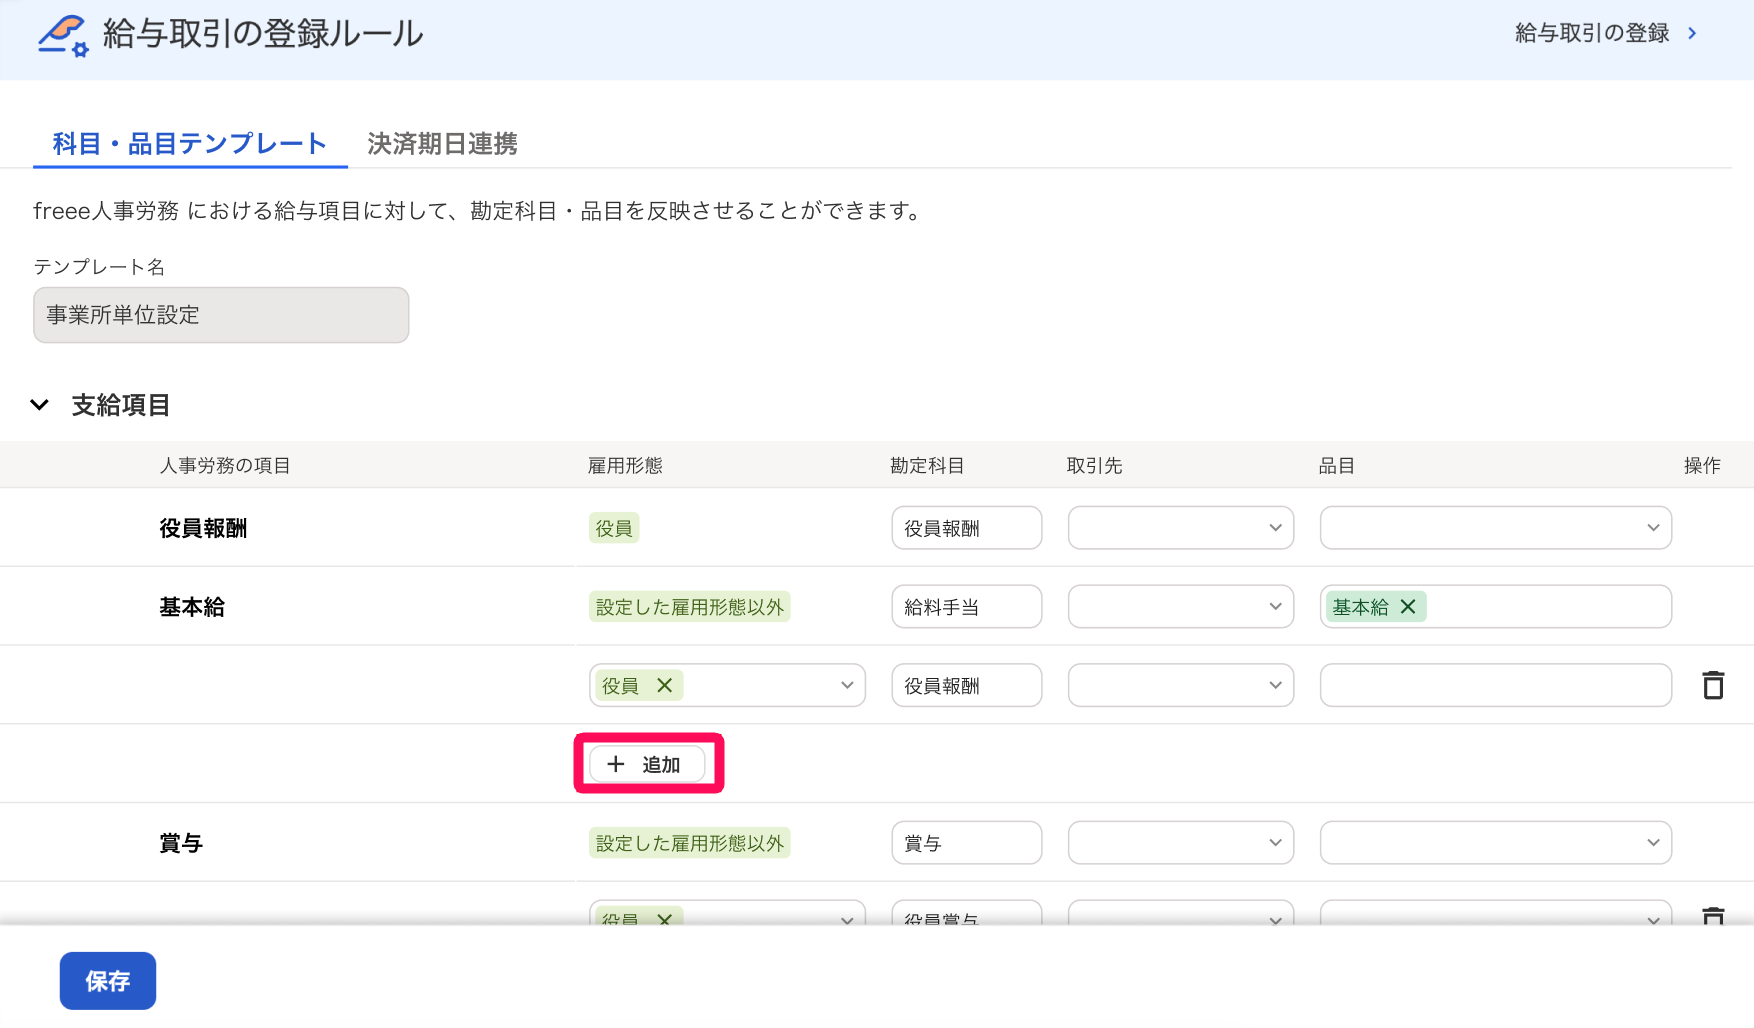Click 人事労務の項目 column header
The image size is (1754, 1028).
point(225,465)
